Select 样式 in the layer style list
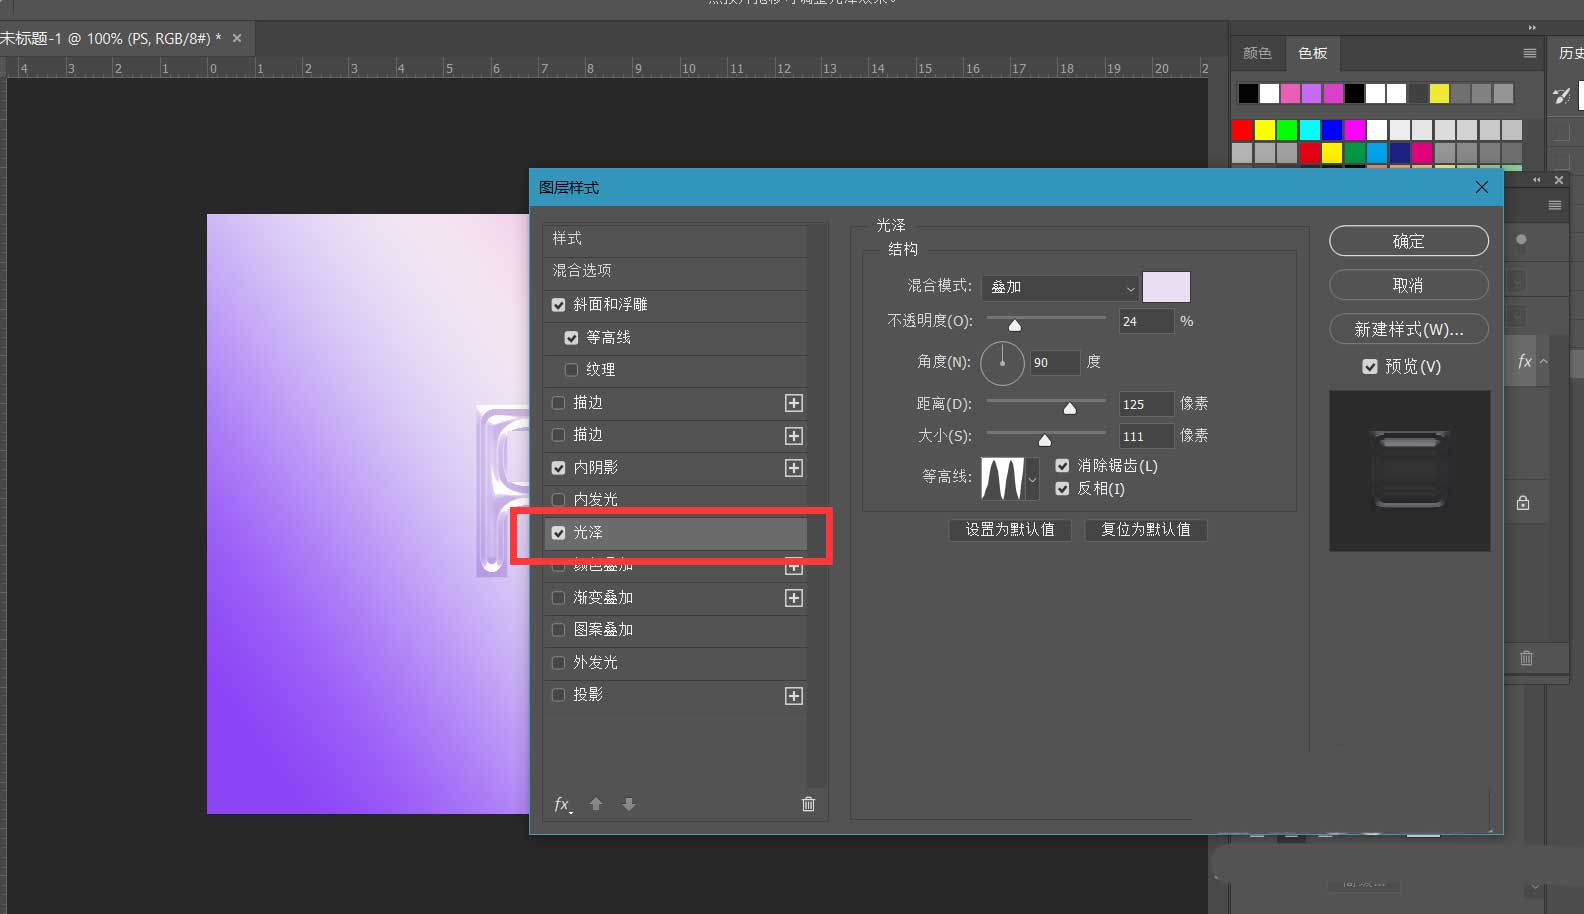Screen dimensions: 1584x914 675,239
